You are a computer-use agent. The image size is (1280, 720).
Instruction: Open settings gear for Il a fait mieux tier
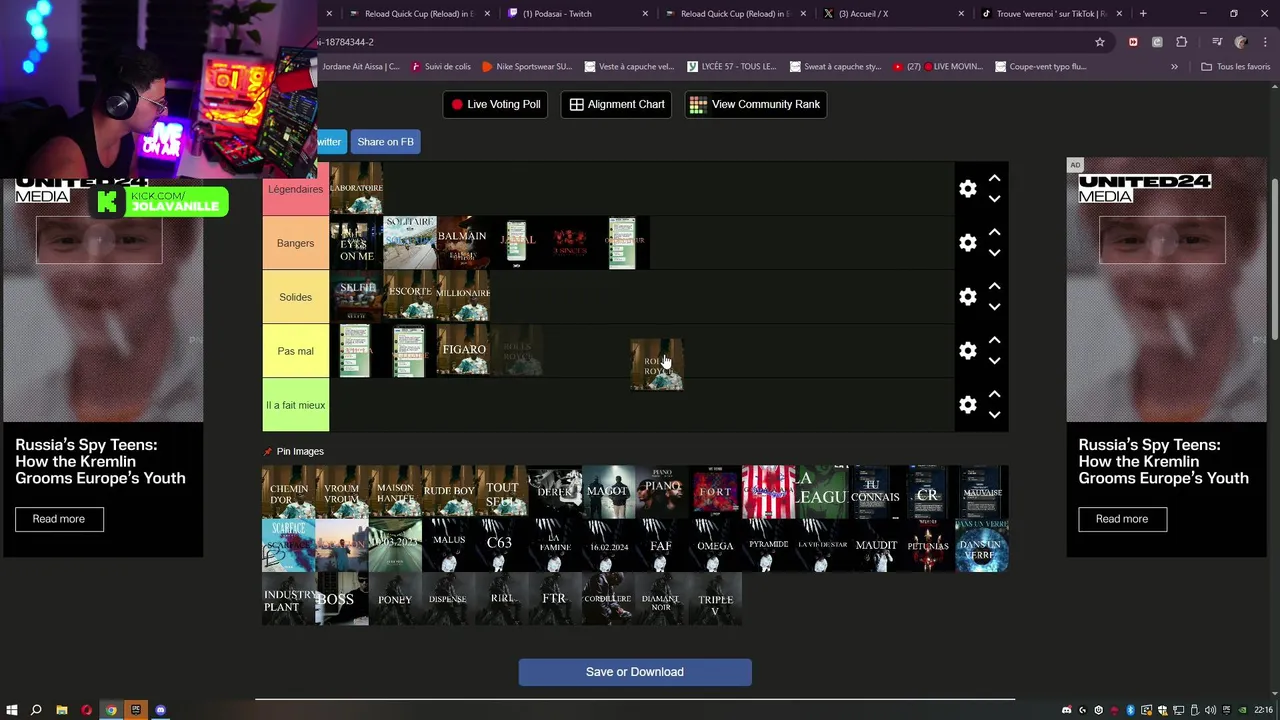pos(967,405)
